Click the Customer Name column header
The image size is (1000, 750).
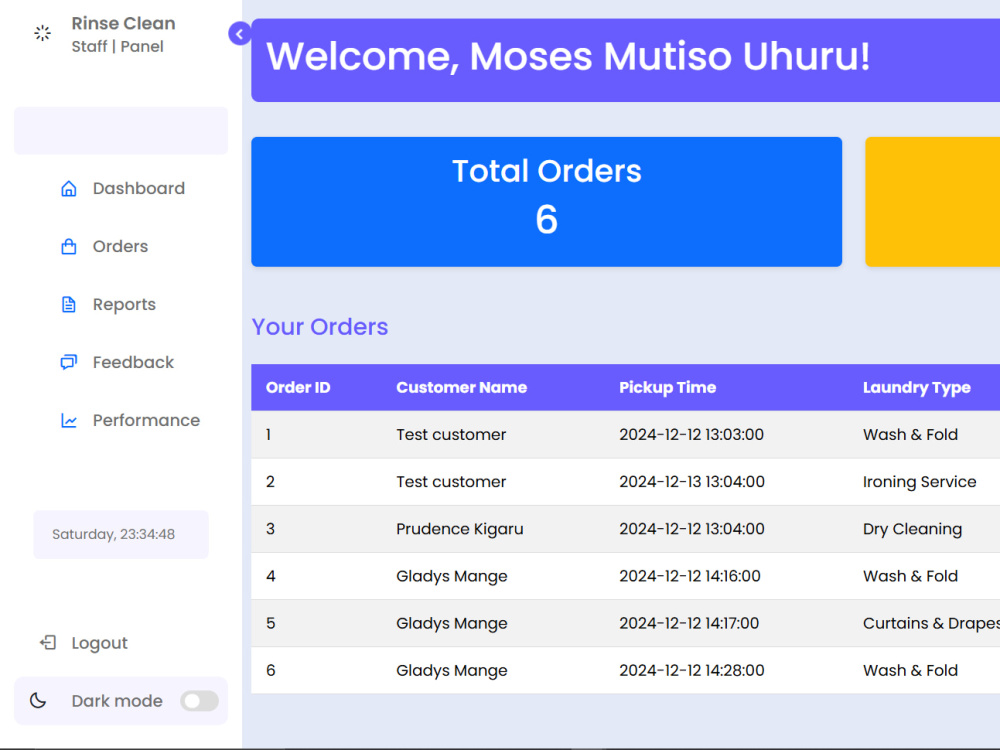pyautogui.click(x=462, y=388)
